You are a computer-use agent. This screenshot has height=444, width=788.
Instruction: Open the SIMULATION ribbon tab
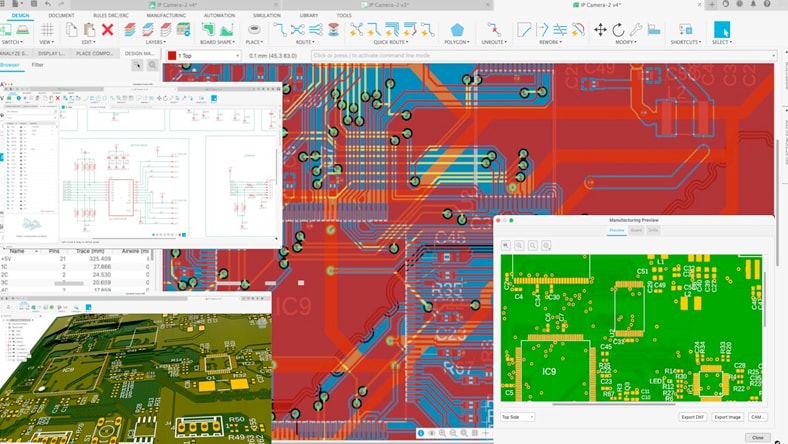coord(266,16)
